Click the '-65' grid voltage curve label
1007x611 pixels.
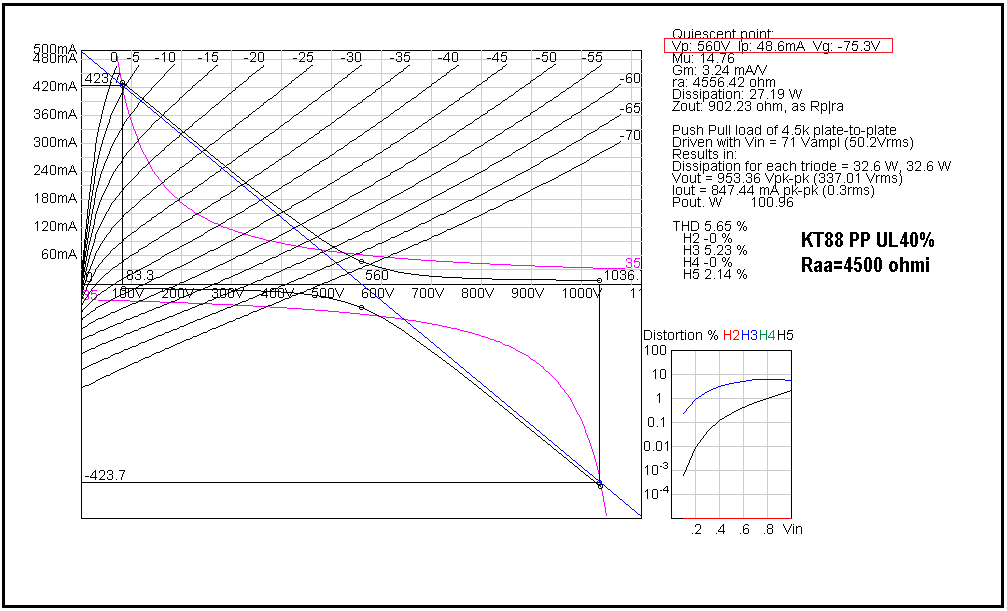coord(630,109)
